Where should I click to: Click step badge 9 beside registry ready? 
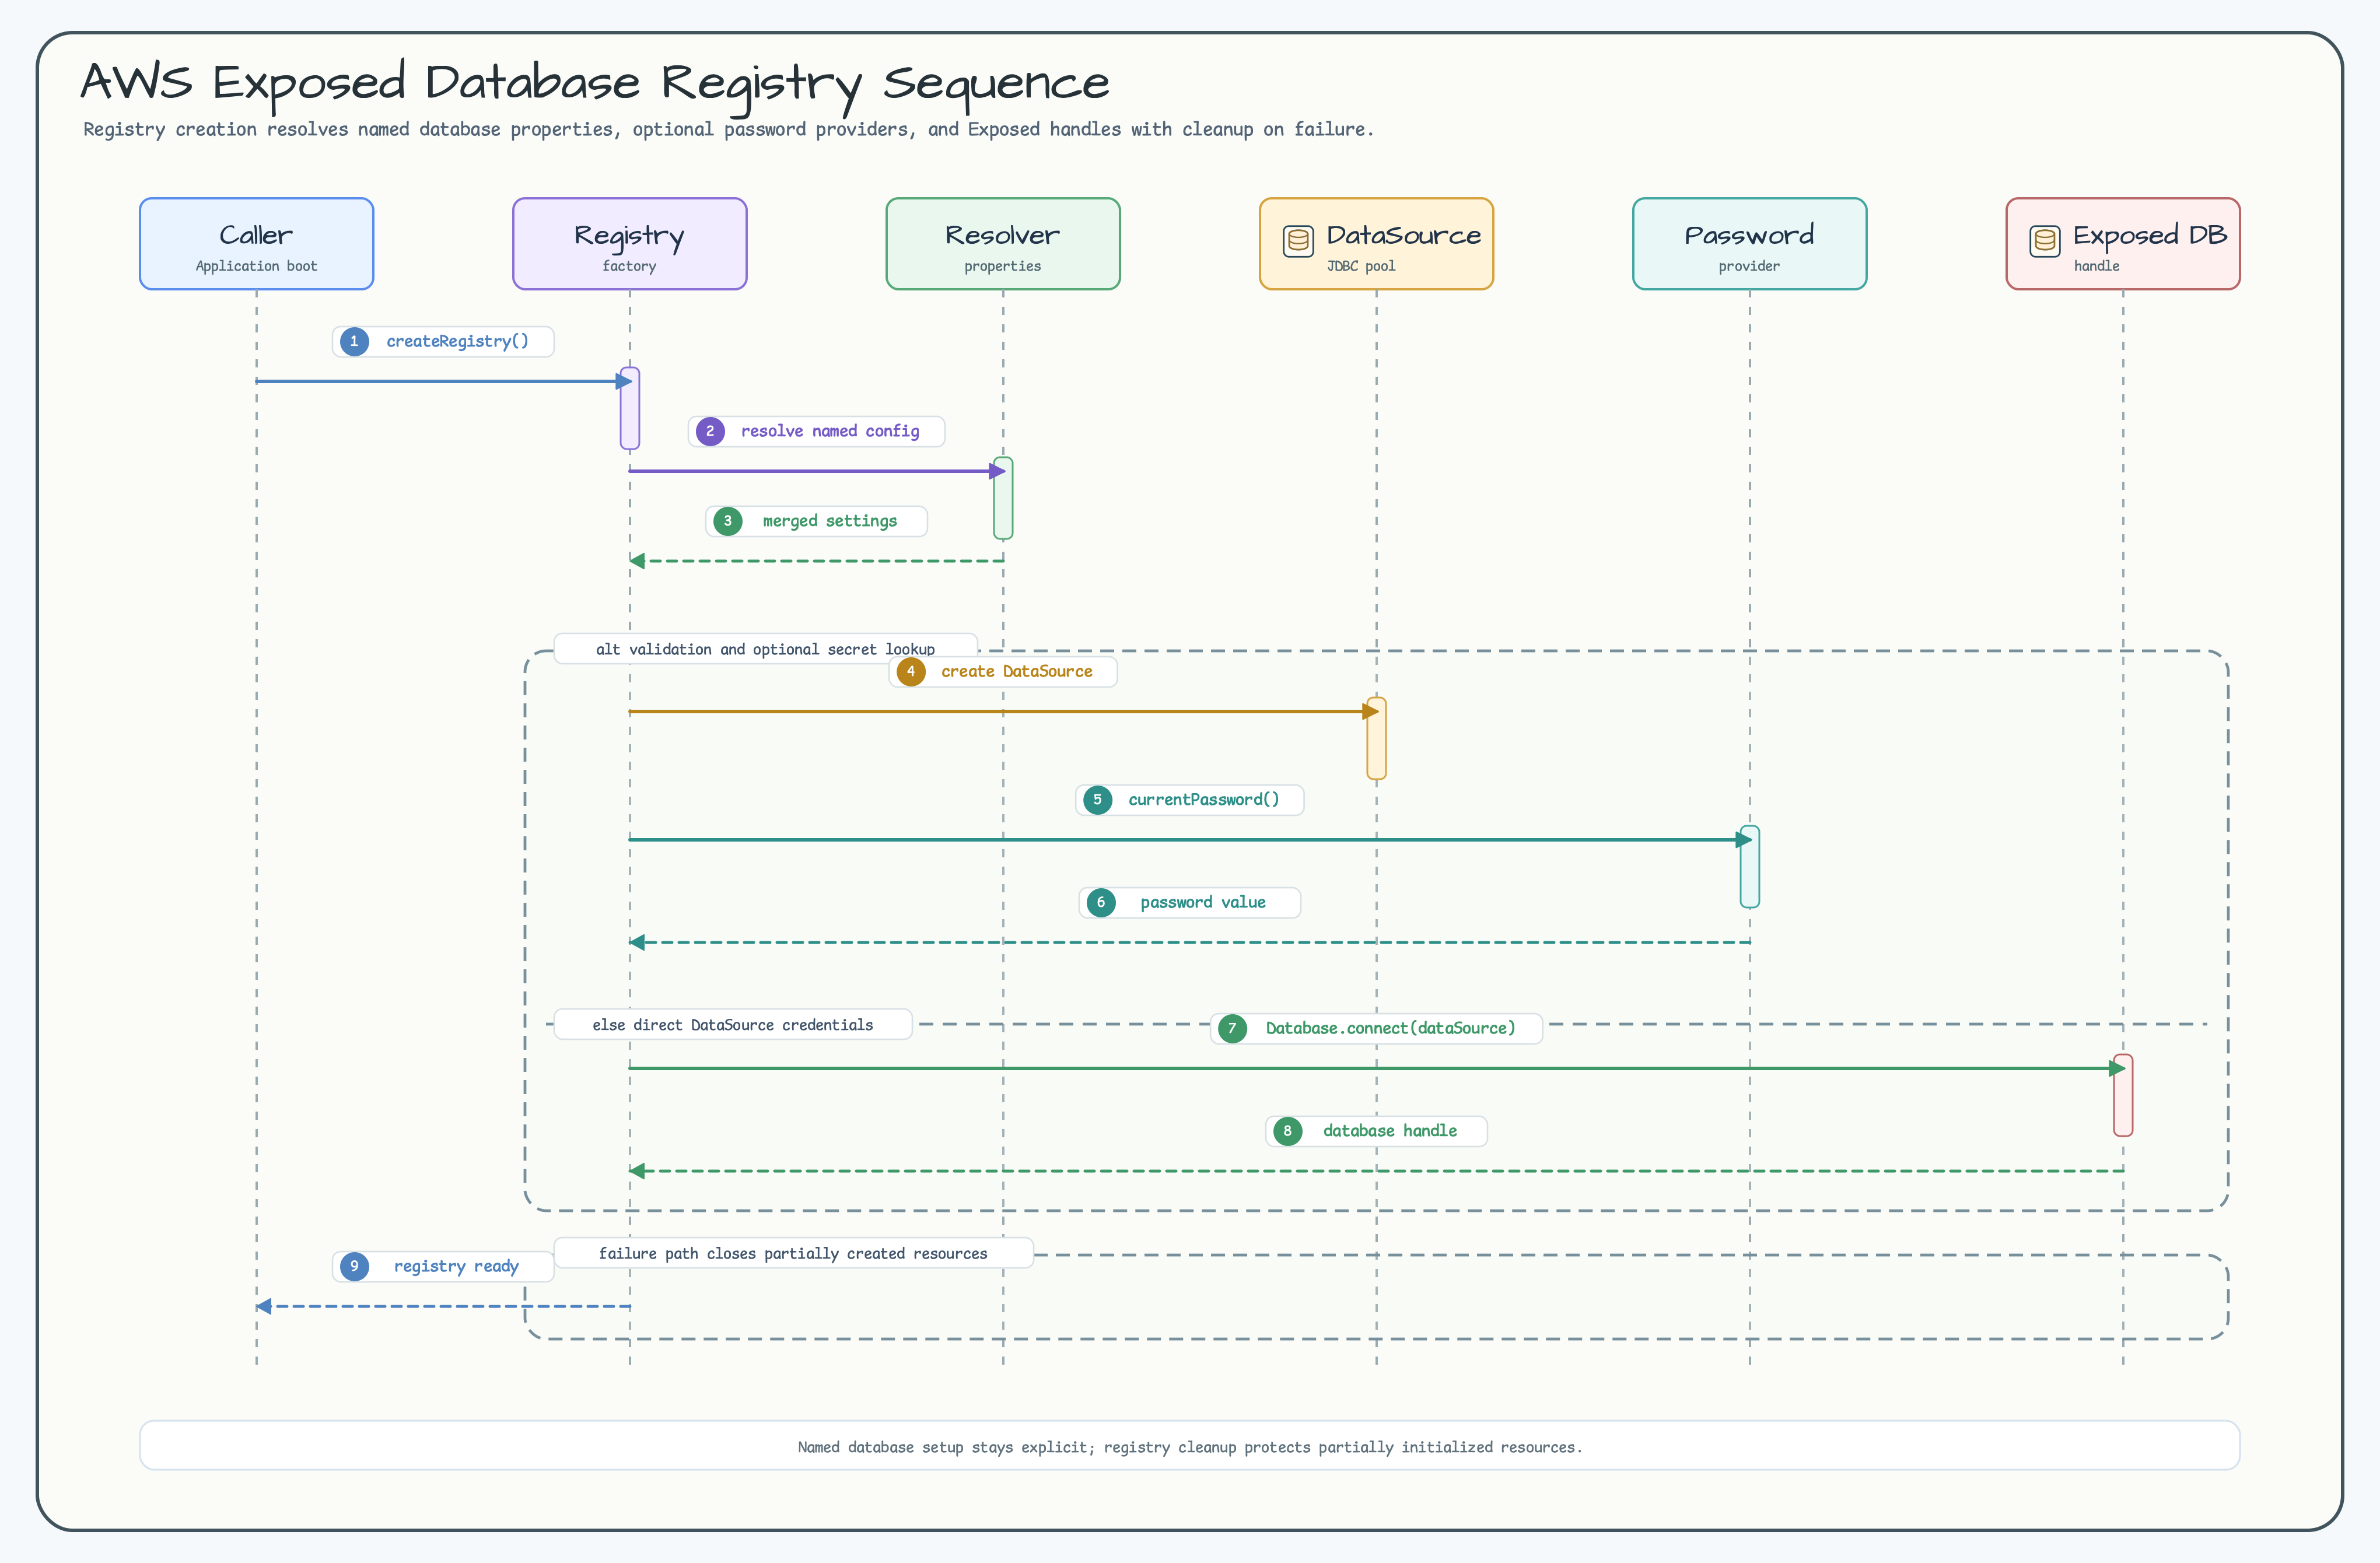click(x=354, y=1267)
